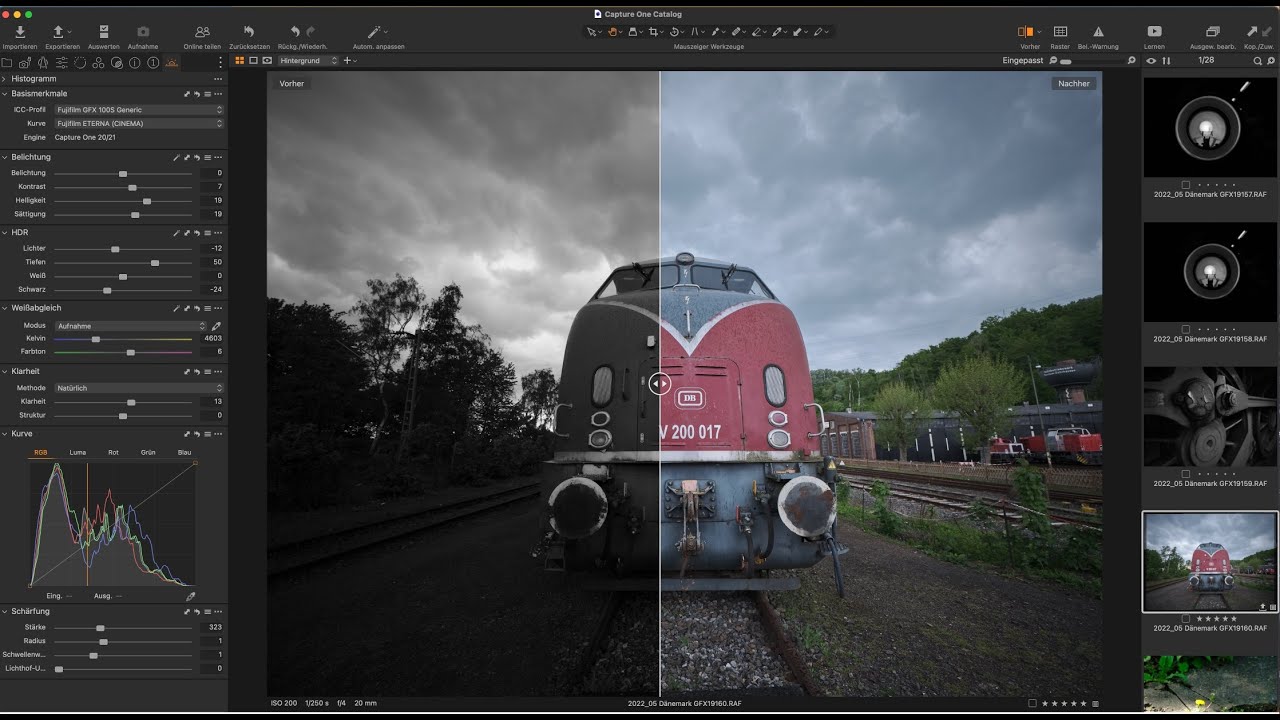
Task: Click the Exportieren toolbar icon
Action: click(58, 32)
